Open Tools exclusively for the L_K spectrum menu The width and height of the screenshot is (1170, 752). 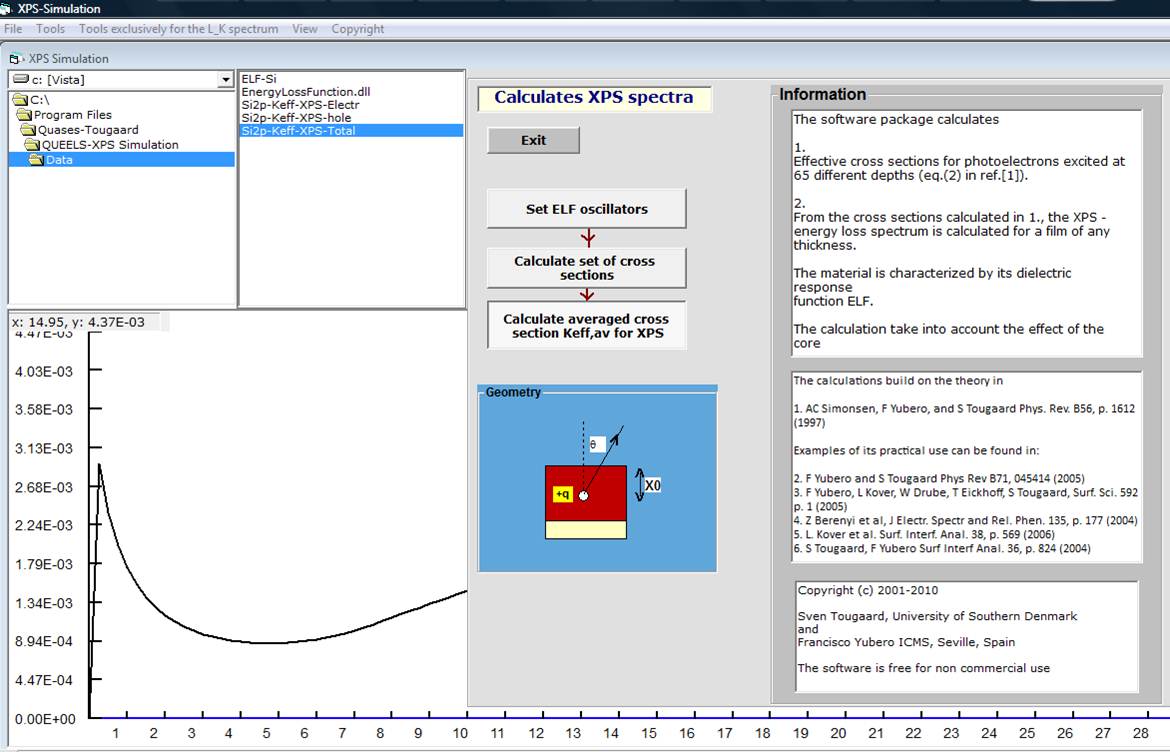178,29
